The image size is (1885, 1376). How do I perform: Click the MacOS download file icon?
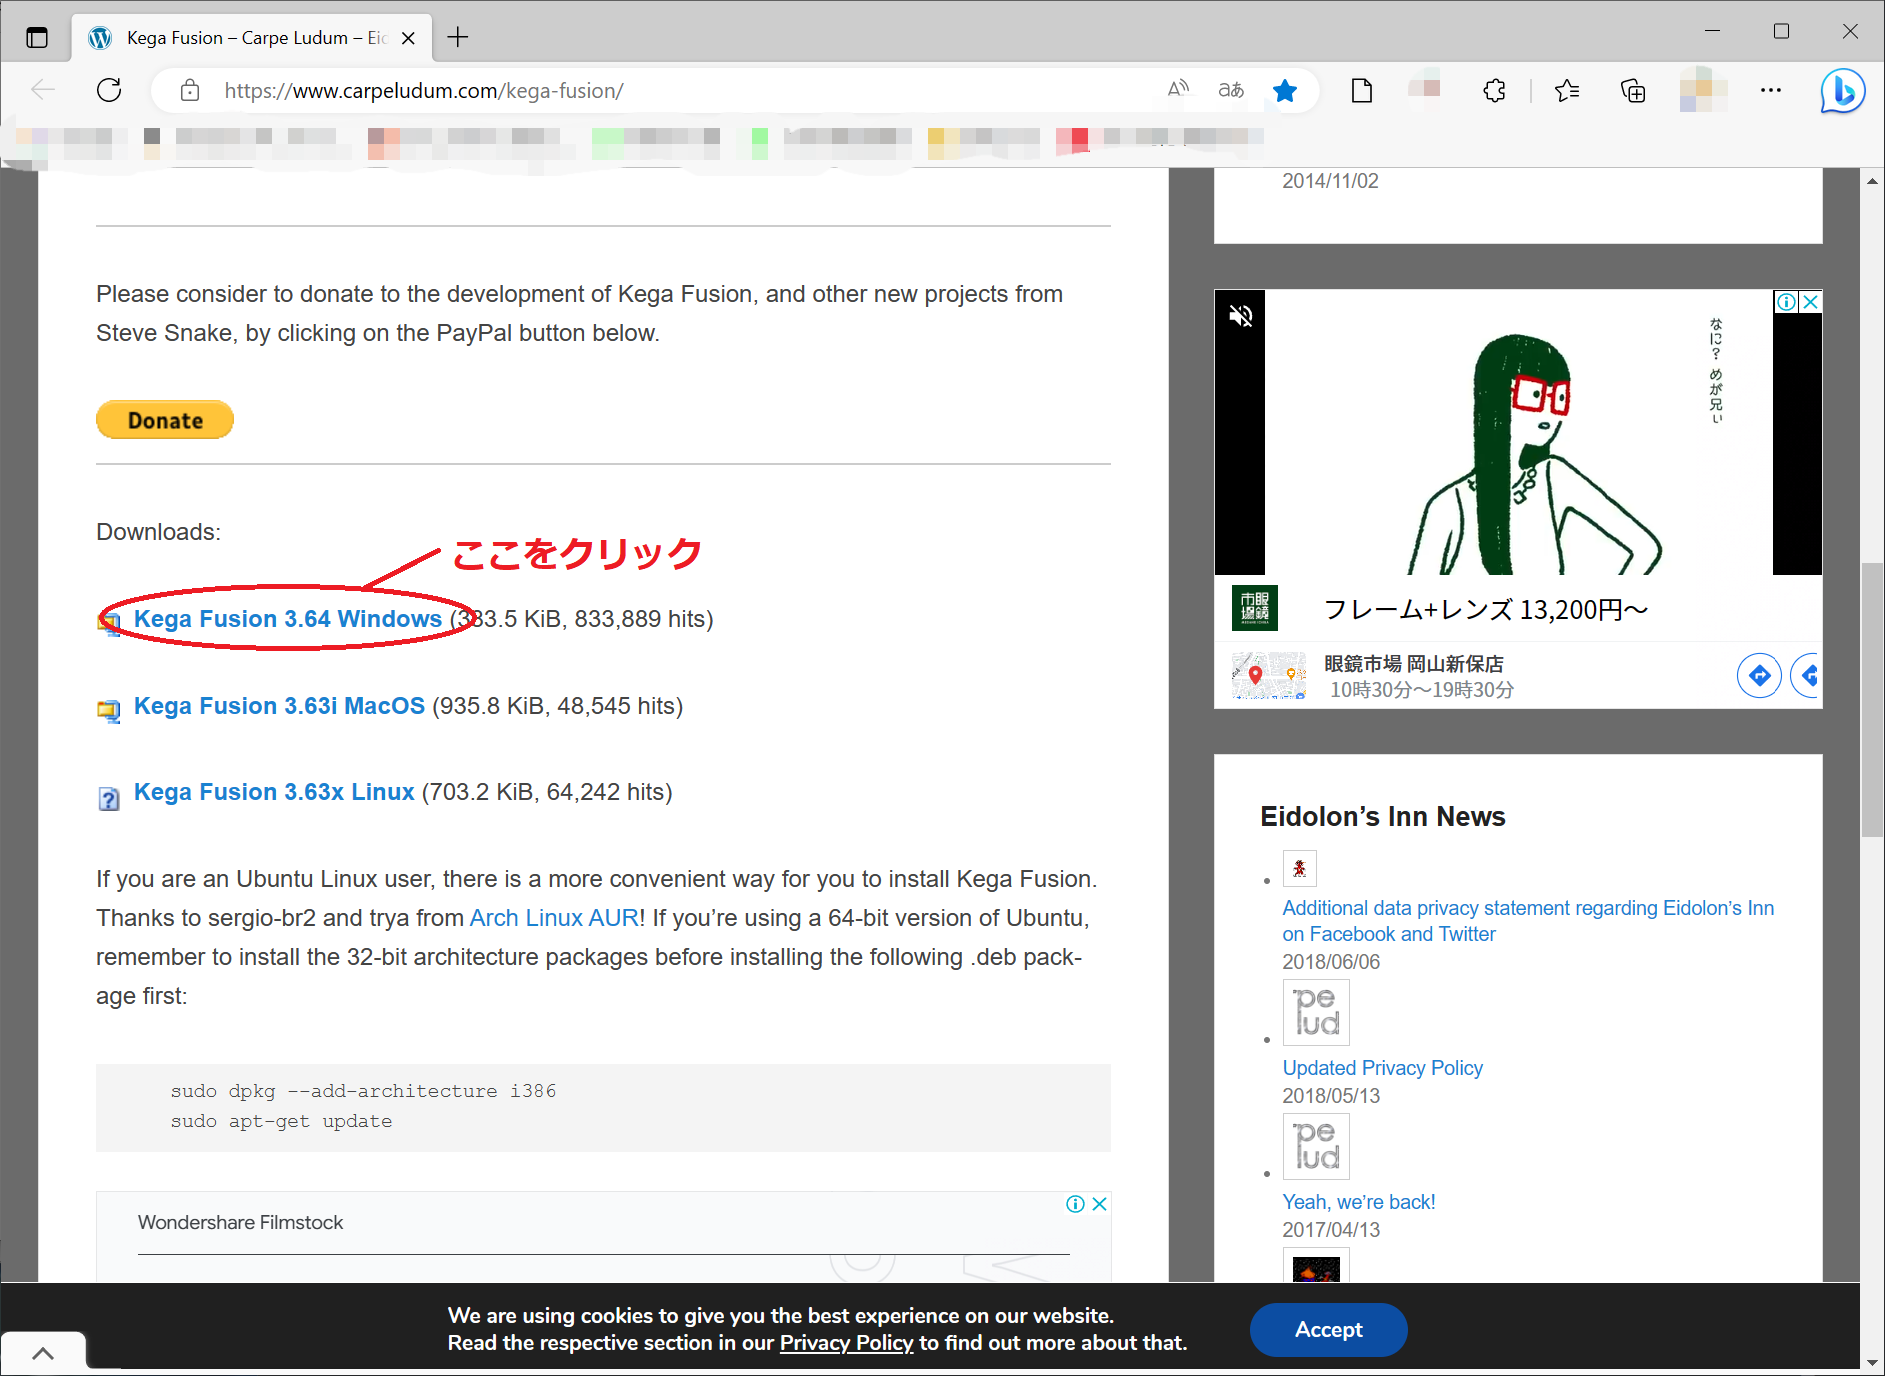pyautogui.click(x=109, y=710)
